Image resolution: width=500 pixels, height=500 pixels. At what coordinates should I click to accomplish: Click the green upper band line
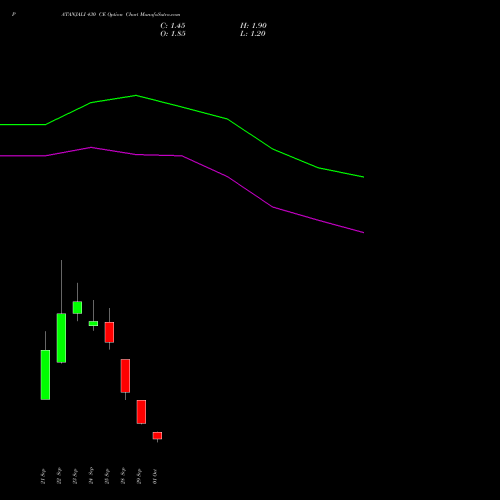tap(182, 107)
